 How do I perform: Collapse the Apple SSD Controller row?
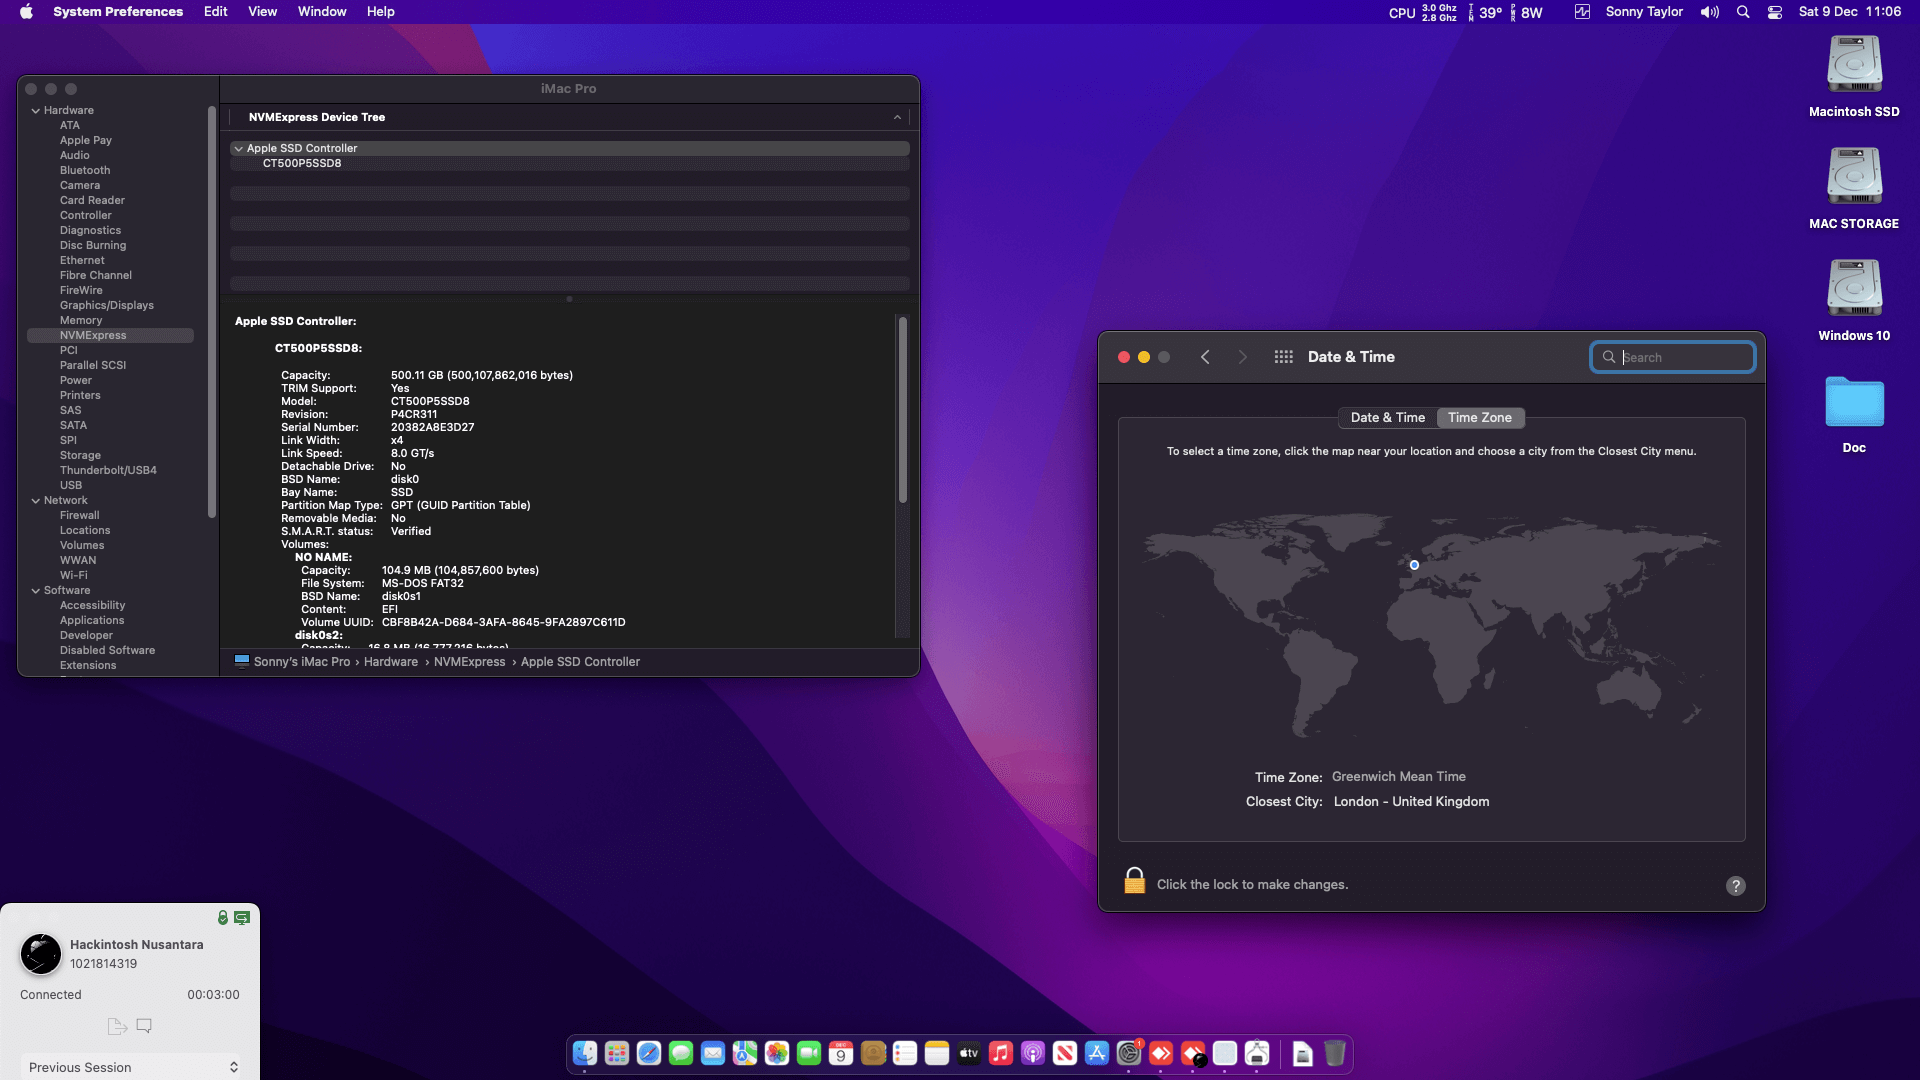239,148
